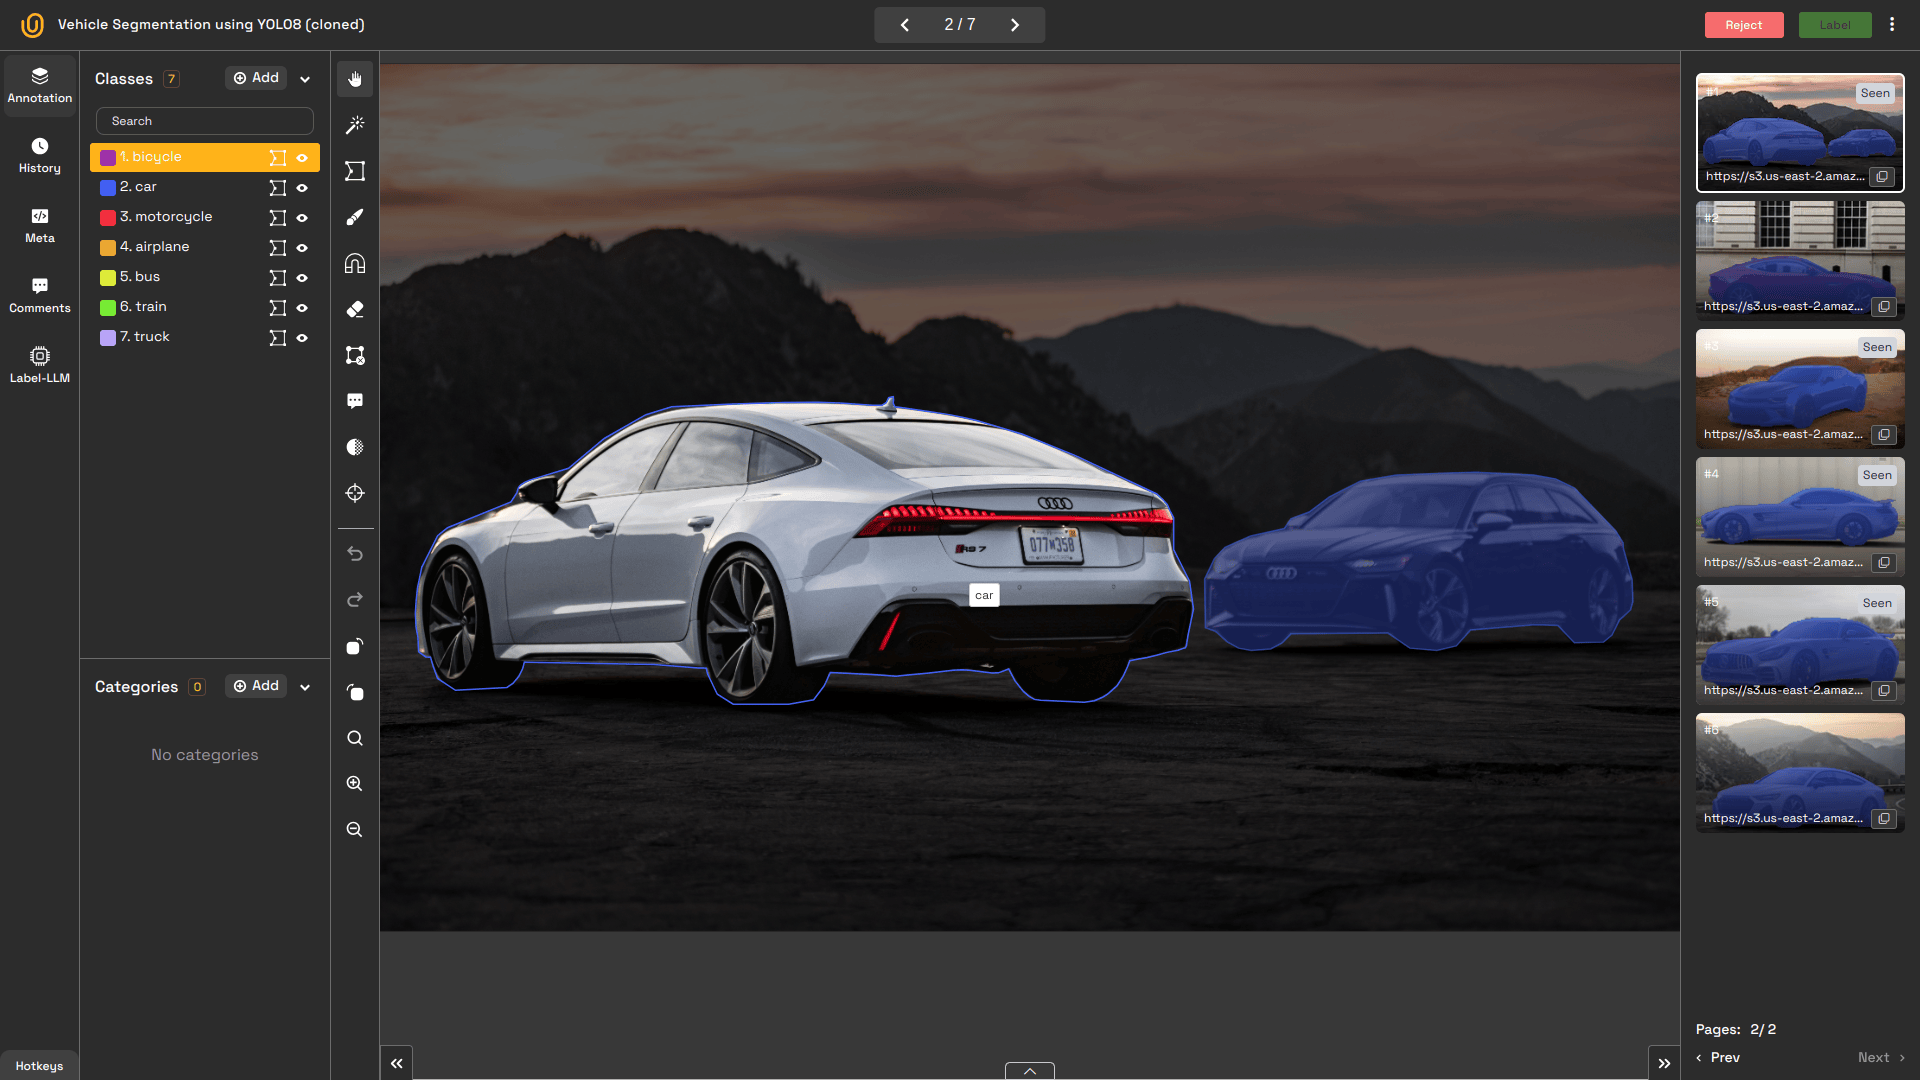
Task: Collapse the left classes sidebar
Action: [395, 1062]
